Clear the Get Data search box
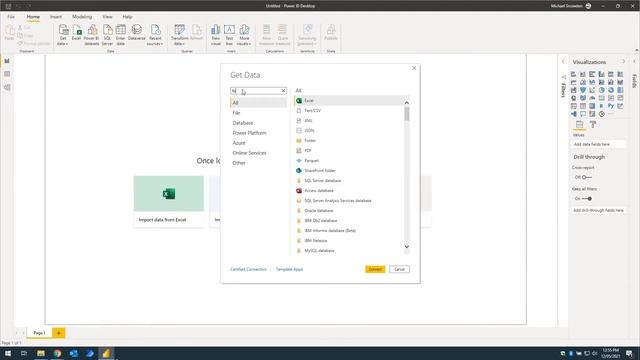The image size is (640, 360). (283, 91)
